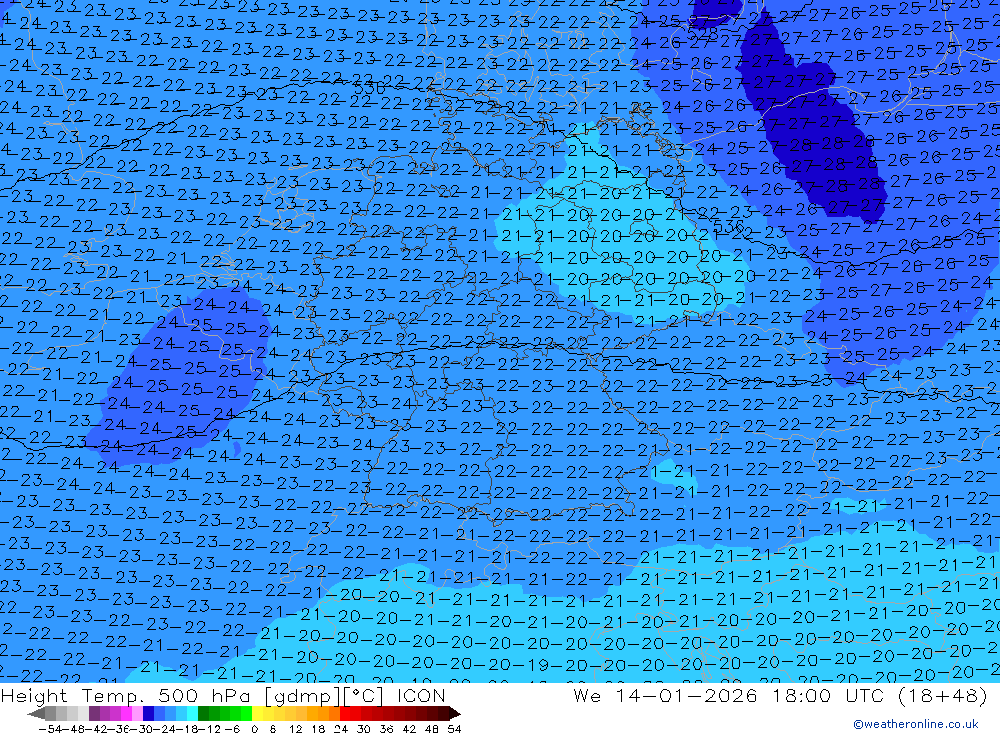Click the positive '18' legend scale value
Image resolution: width=1000 pixels, height=733 pixels.
click(318, 729)
